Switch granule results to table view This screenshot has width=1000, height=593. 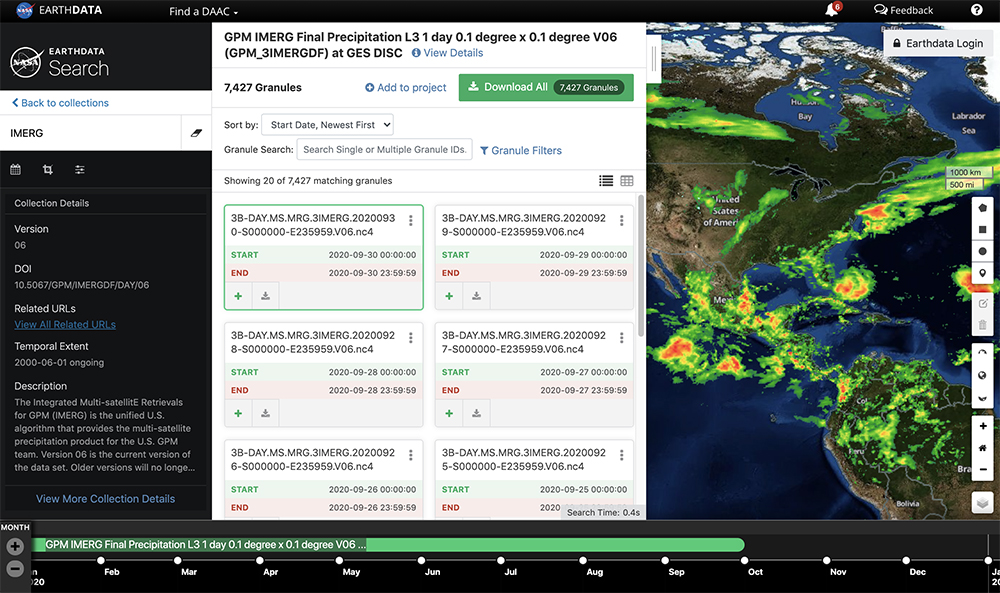pyautogui.click(x=627, y=181)
